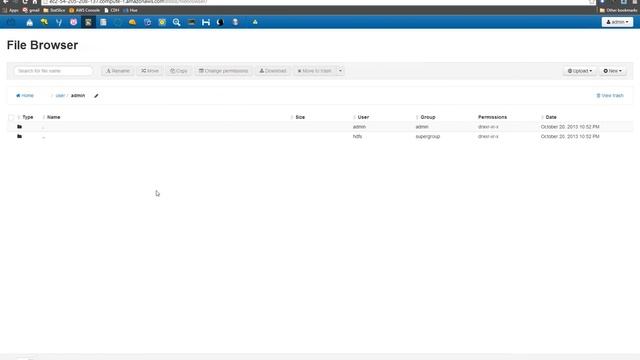Sort the table by Date column
This screenshot has width=640, height=360.
(551, 117)
